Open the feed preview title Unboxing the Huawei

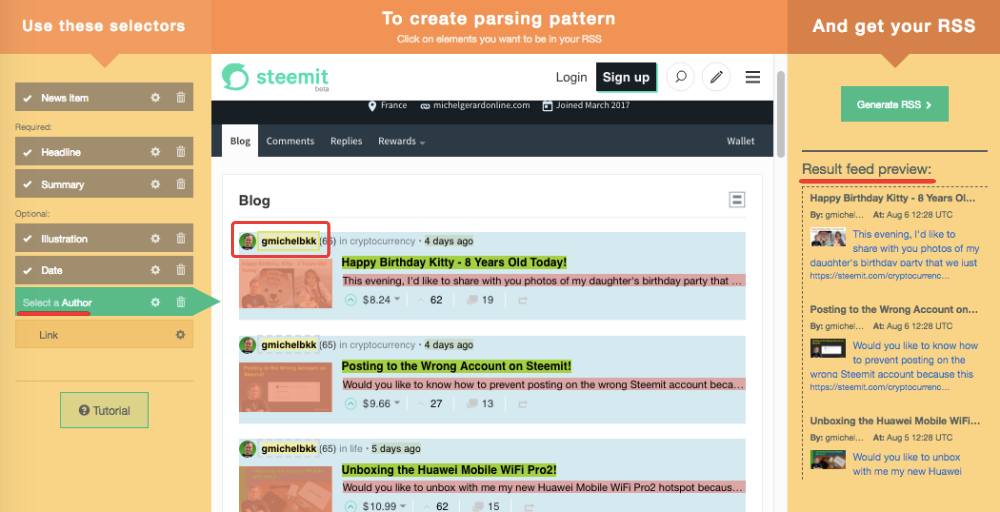click(x=893, y=421)
